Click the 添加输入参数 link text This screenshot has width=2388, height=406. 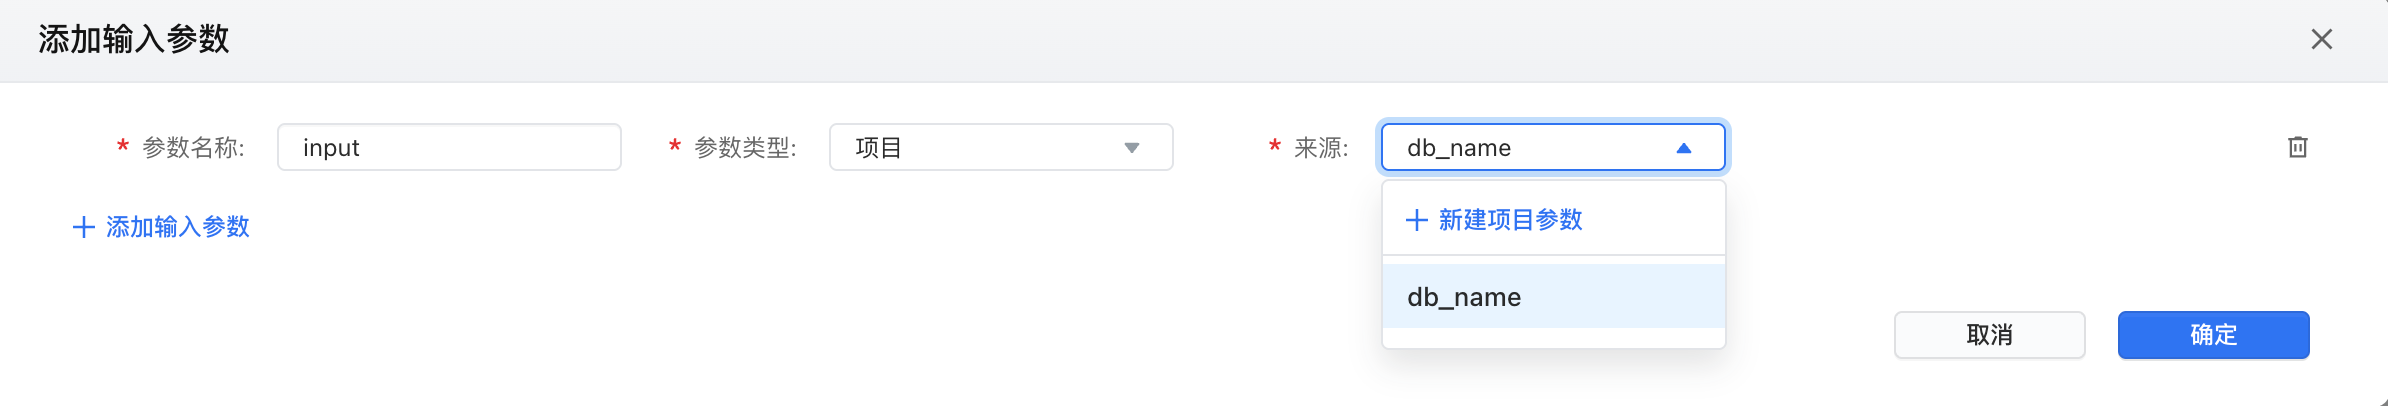(178, 227)
